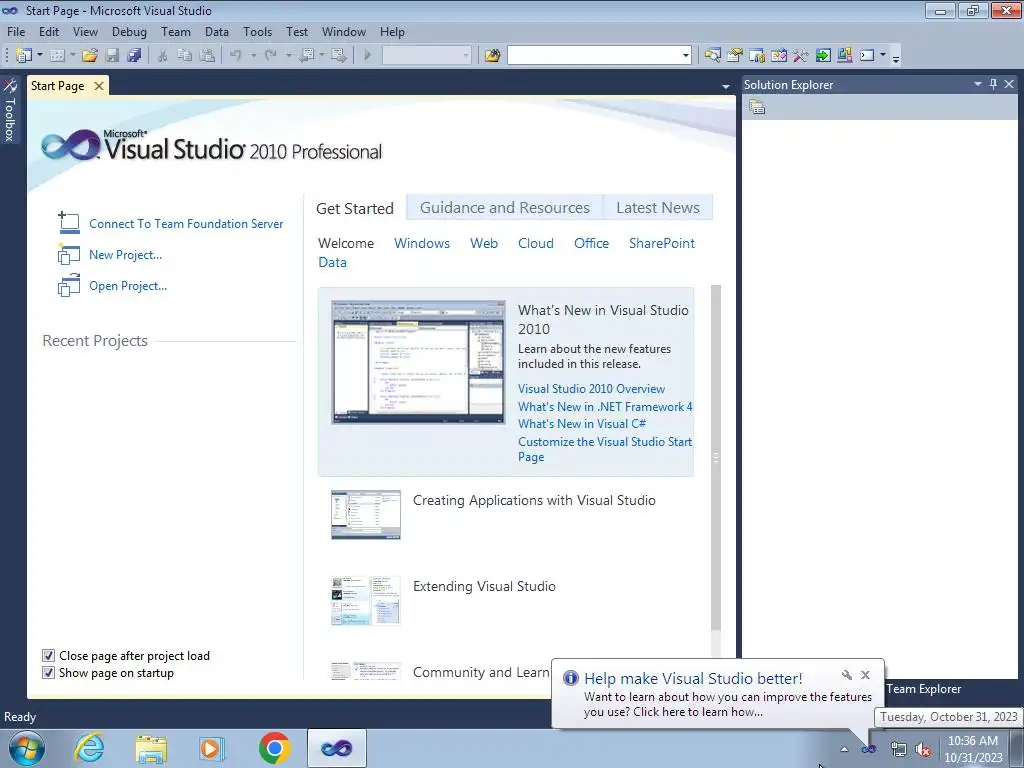Click the Find in Files binoculars icon
Screen dimensions: 1024x768
coord(492,56)
